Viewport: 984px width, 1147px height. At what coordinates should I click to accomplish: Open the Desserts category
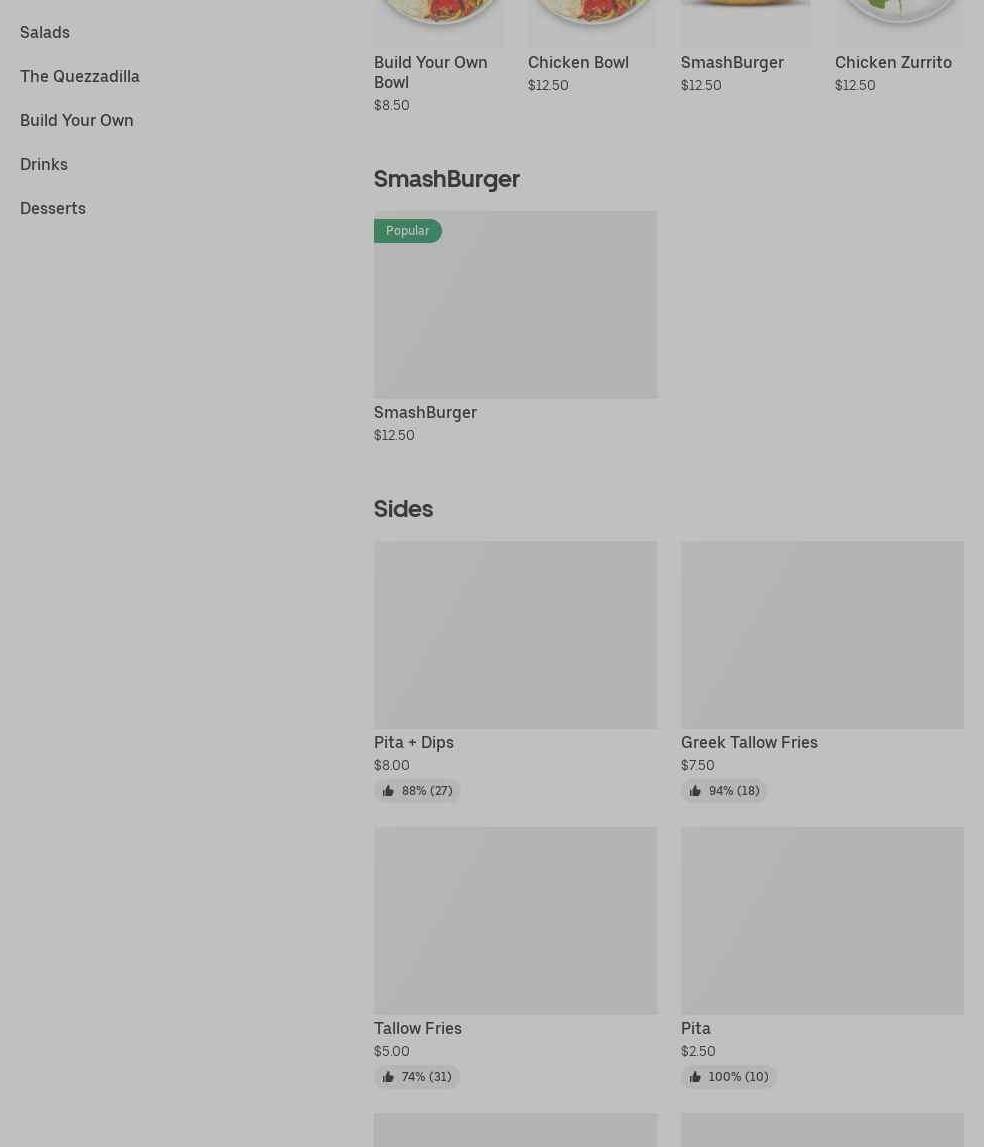point(53,208)
